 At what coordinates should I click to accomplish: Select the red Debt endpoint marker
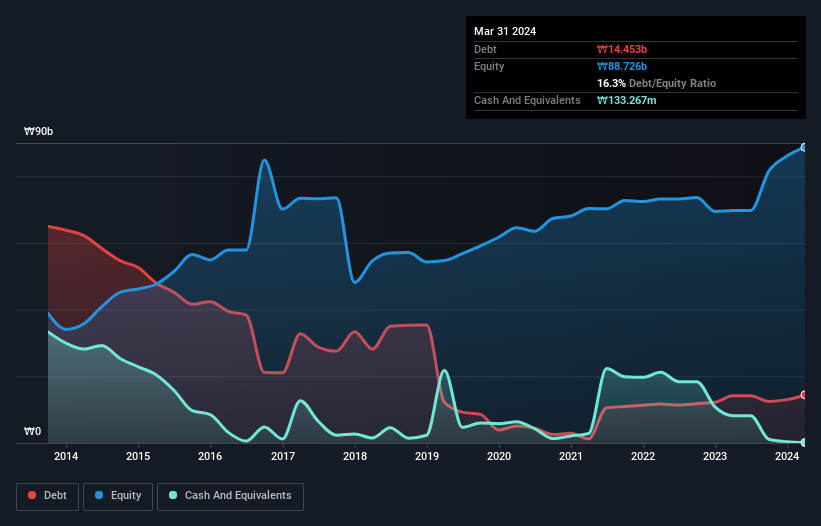point(804,395)
